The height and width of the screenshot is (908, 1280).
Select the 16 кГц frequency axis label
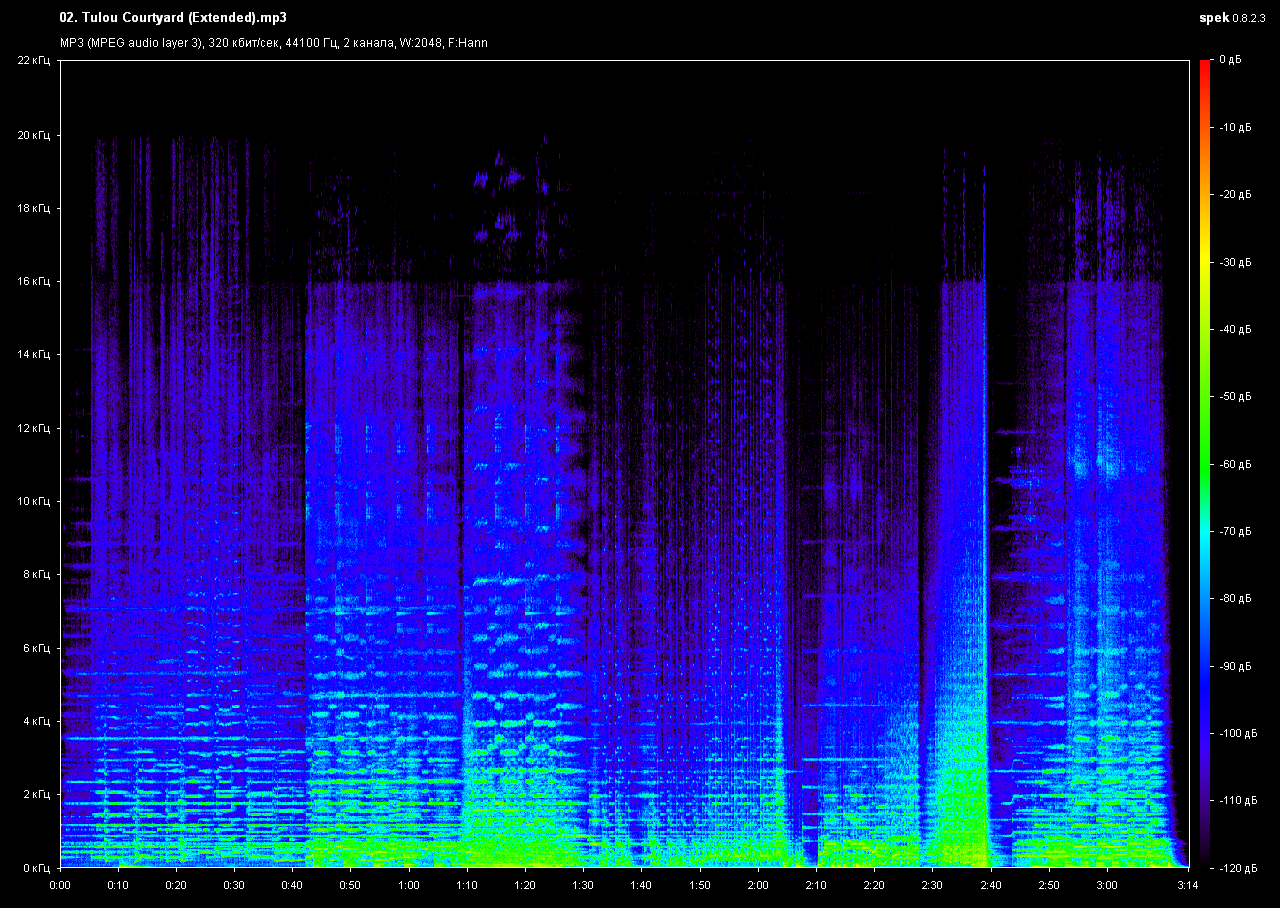tap(34, 282)
